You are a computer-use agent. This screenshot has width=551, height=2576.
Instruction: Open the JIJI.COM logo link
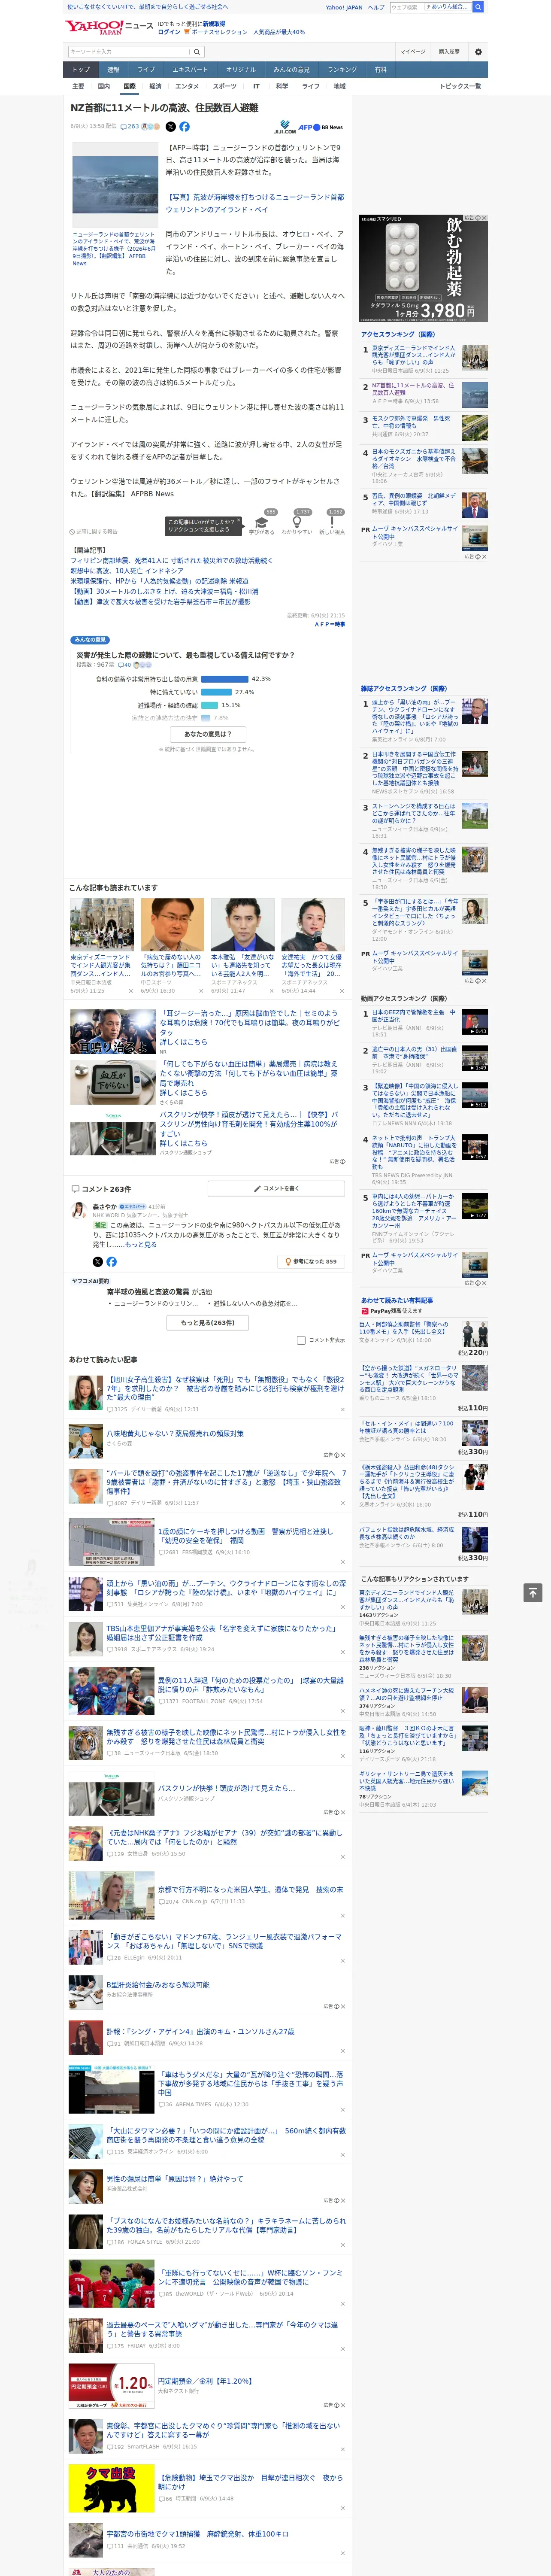coord(285,128)
